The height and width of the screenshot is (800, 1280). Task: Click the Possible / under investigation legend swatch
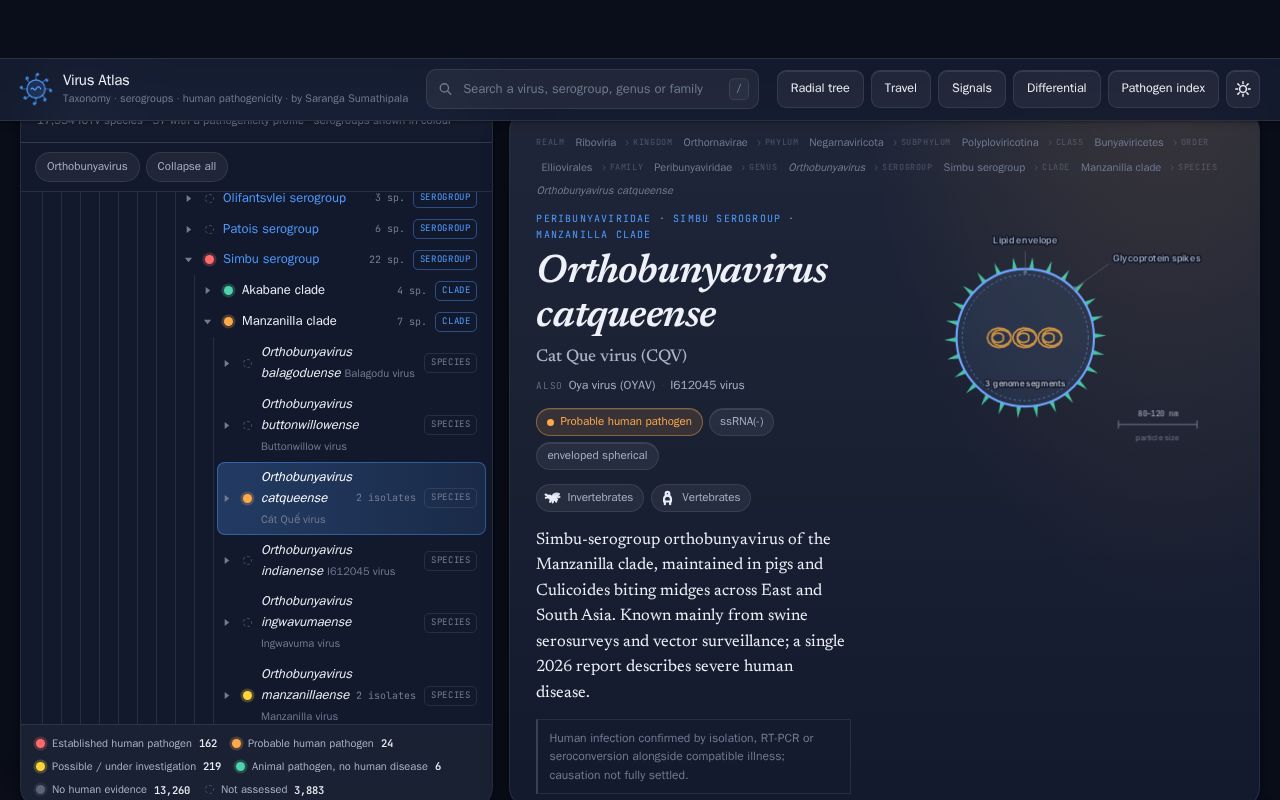(x=40, y=767)
